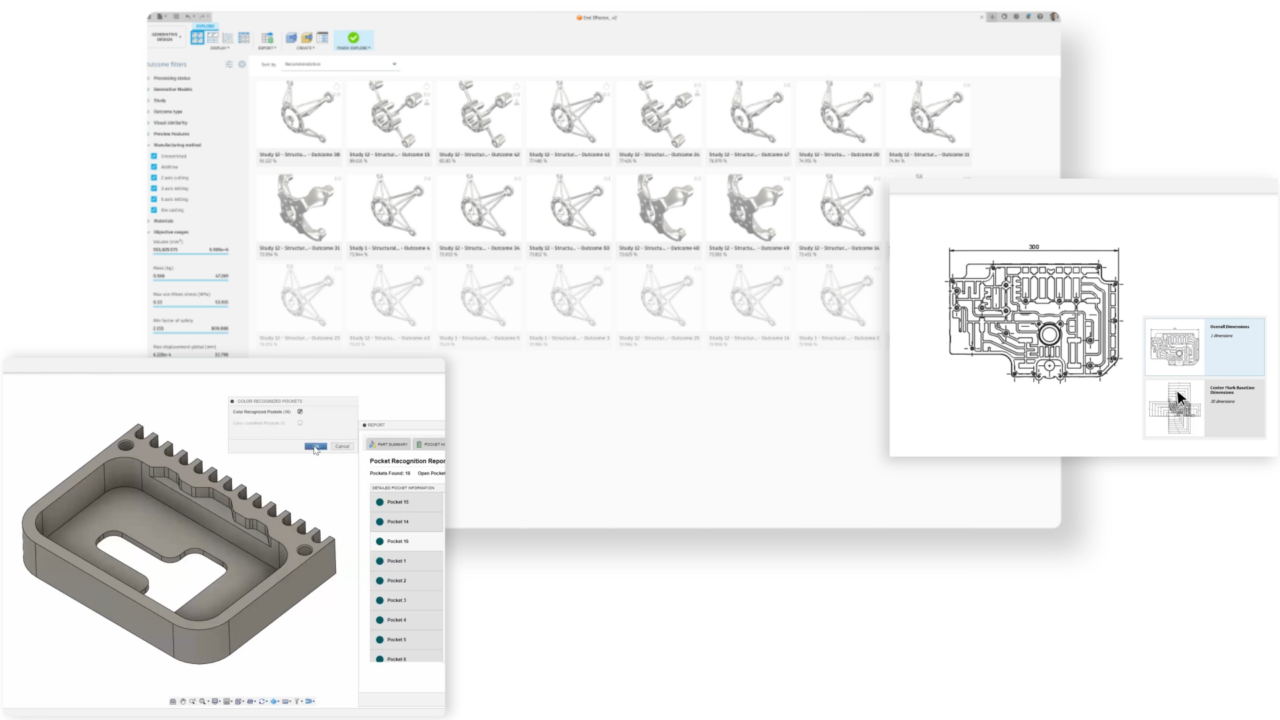Select Pocket 16 in the report list
Image resolution: width=1280 pixels, height=720 pixels.
pyautogui.click(x=406, y=541)
